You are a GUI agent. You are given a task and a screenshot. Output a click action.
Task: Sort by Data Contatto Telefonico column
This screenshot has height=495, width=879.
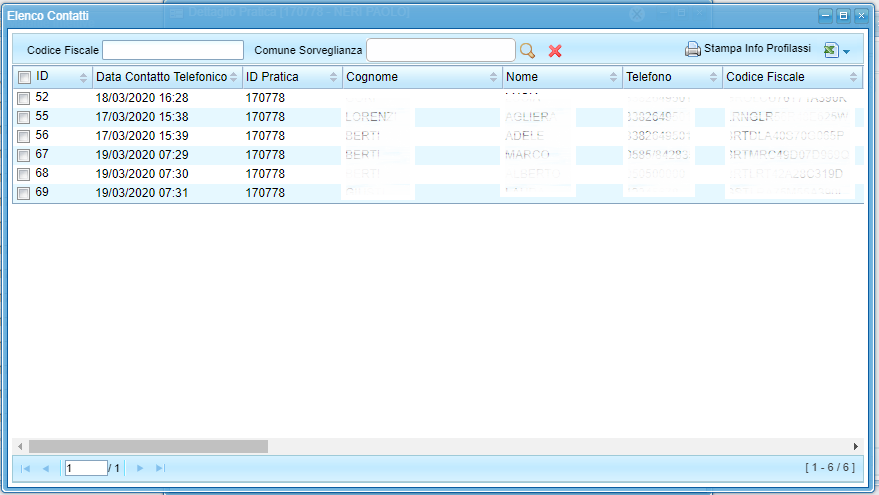(234, 78)
